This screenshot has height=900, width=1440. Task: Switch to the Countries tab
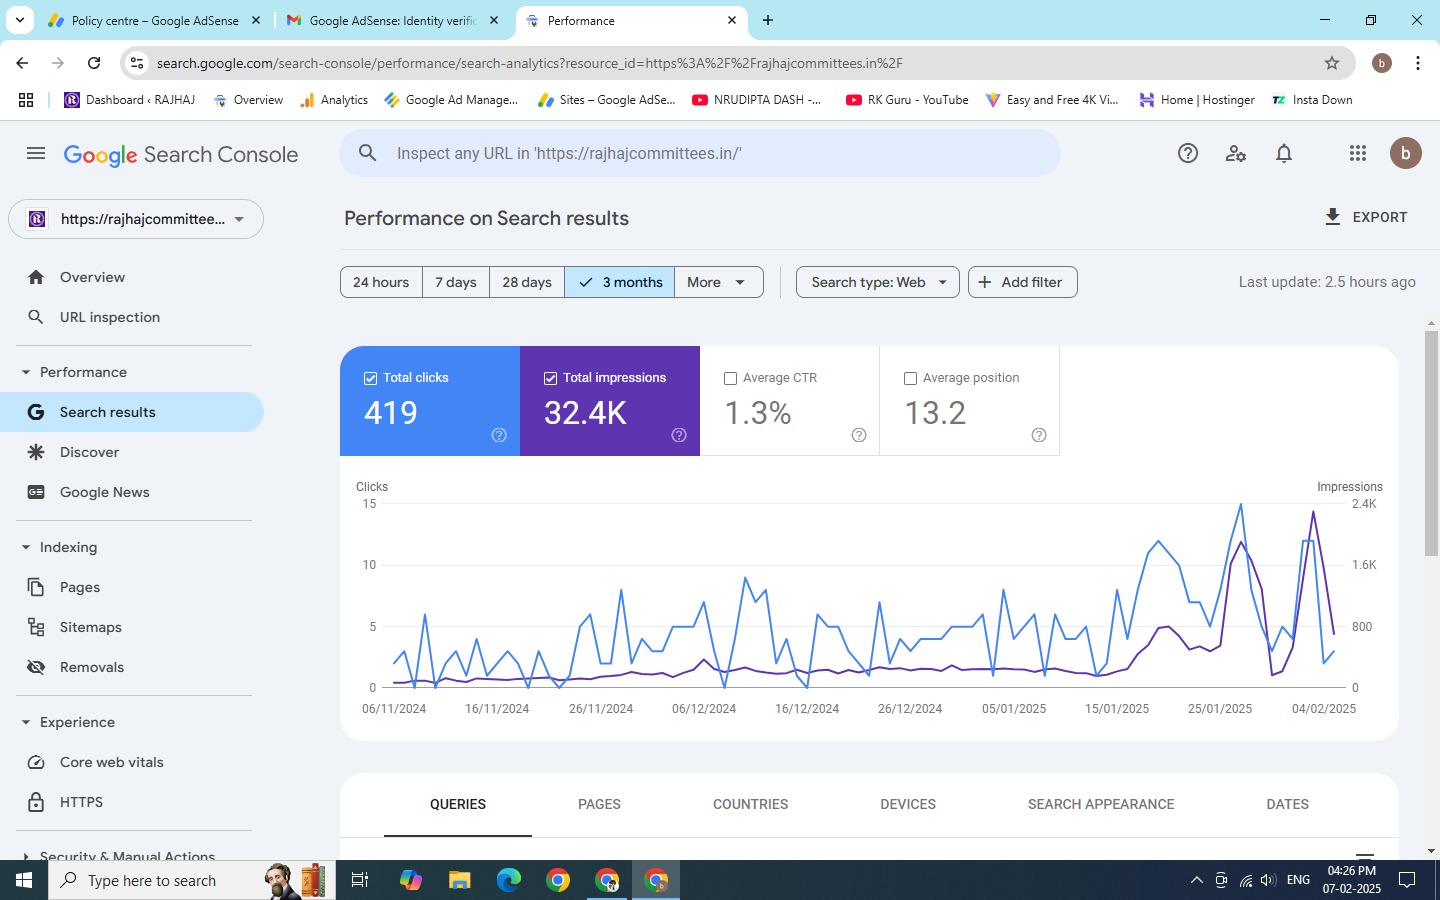pyautogui.click(x=750, y=804)
